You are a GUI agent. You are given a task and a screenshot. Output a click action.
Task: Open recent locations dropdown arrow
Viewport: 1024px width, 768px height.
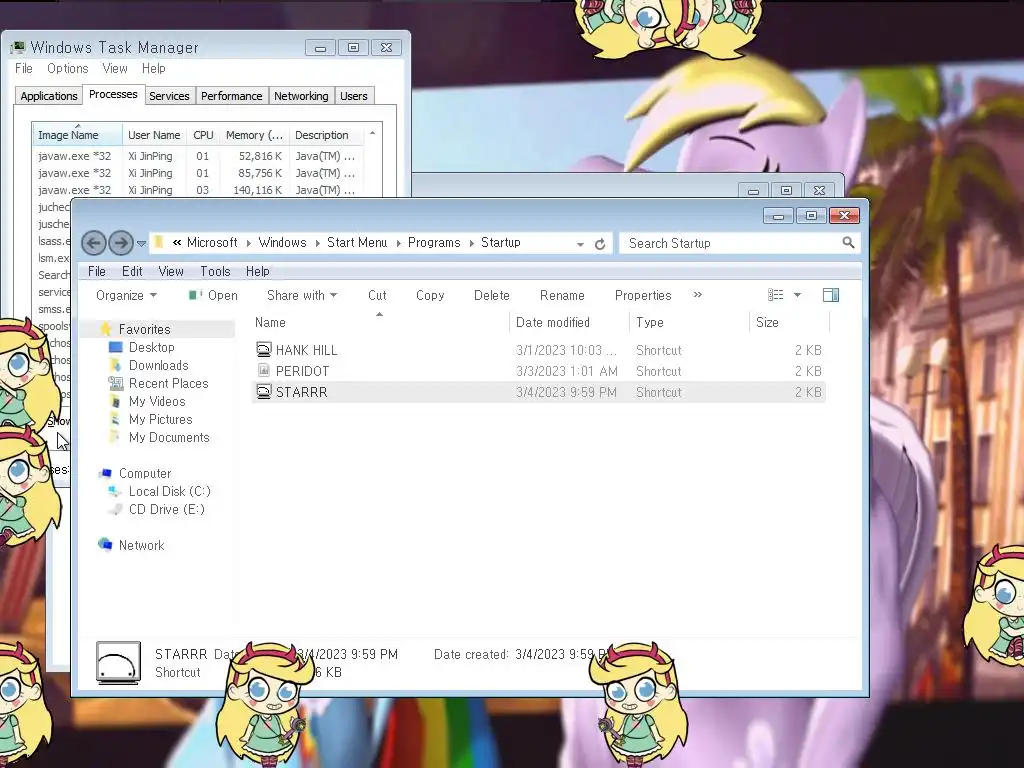[141, 244]
